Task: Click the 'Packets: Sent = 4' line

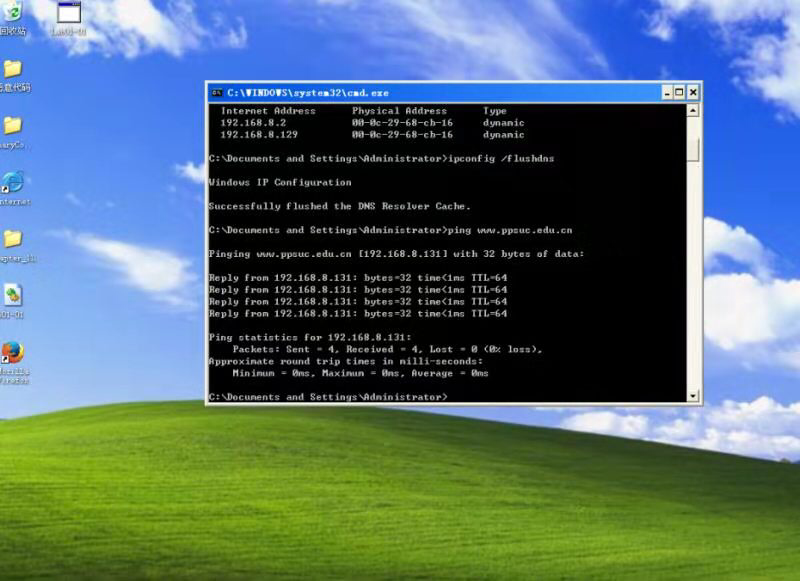Action: coord(387,349)
